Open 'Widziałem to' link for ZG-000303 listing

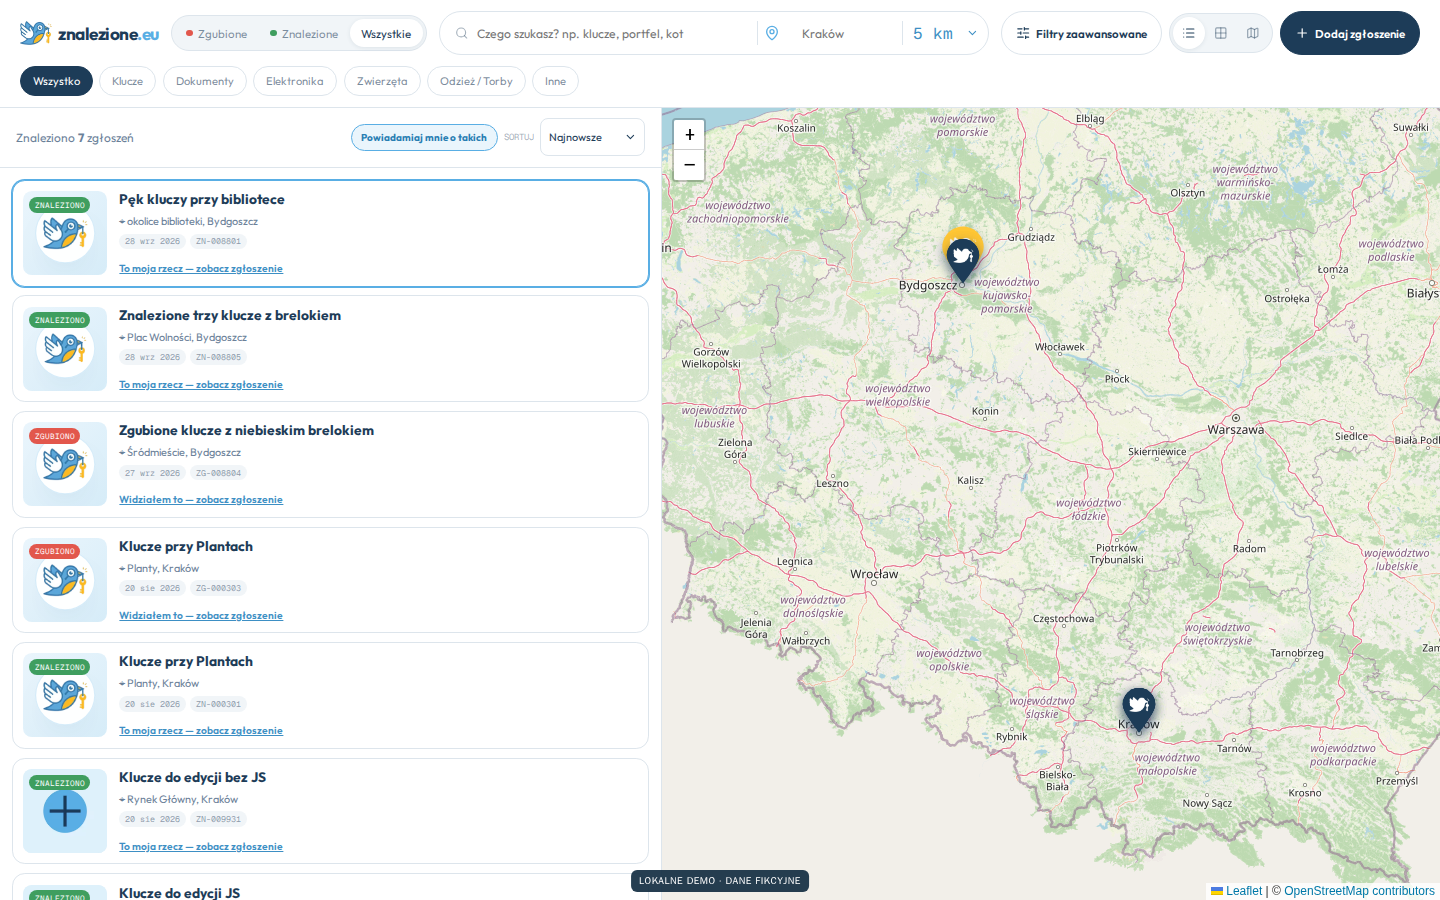[x=201, y=615]
